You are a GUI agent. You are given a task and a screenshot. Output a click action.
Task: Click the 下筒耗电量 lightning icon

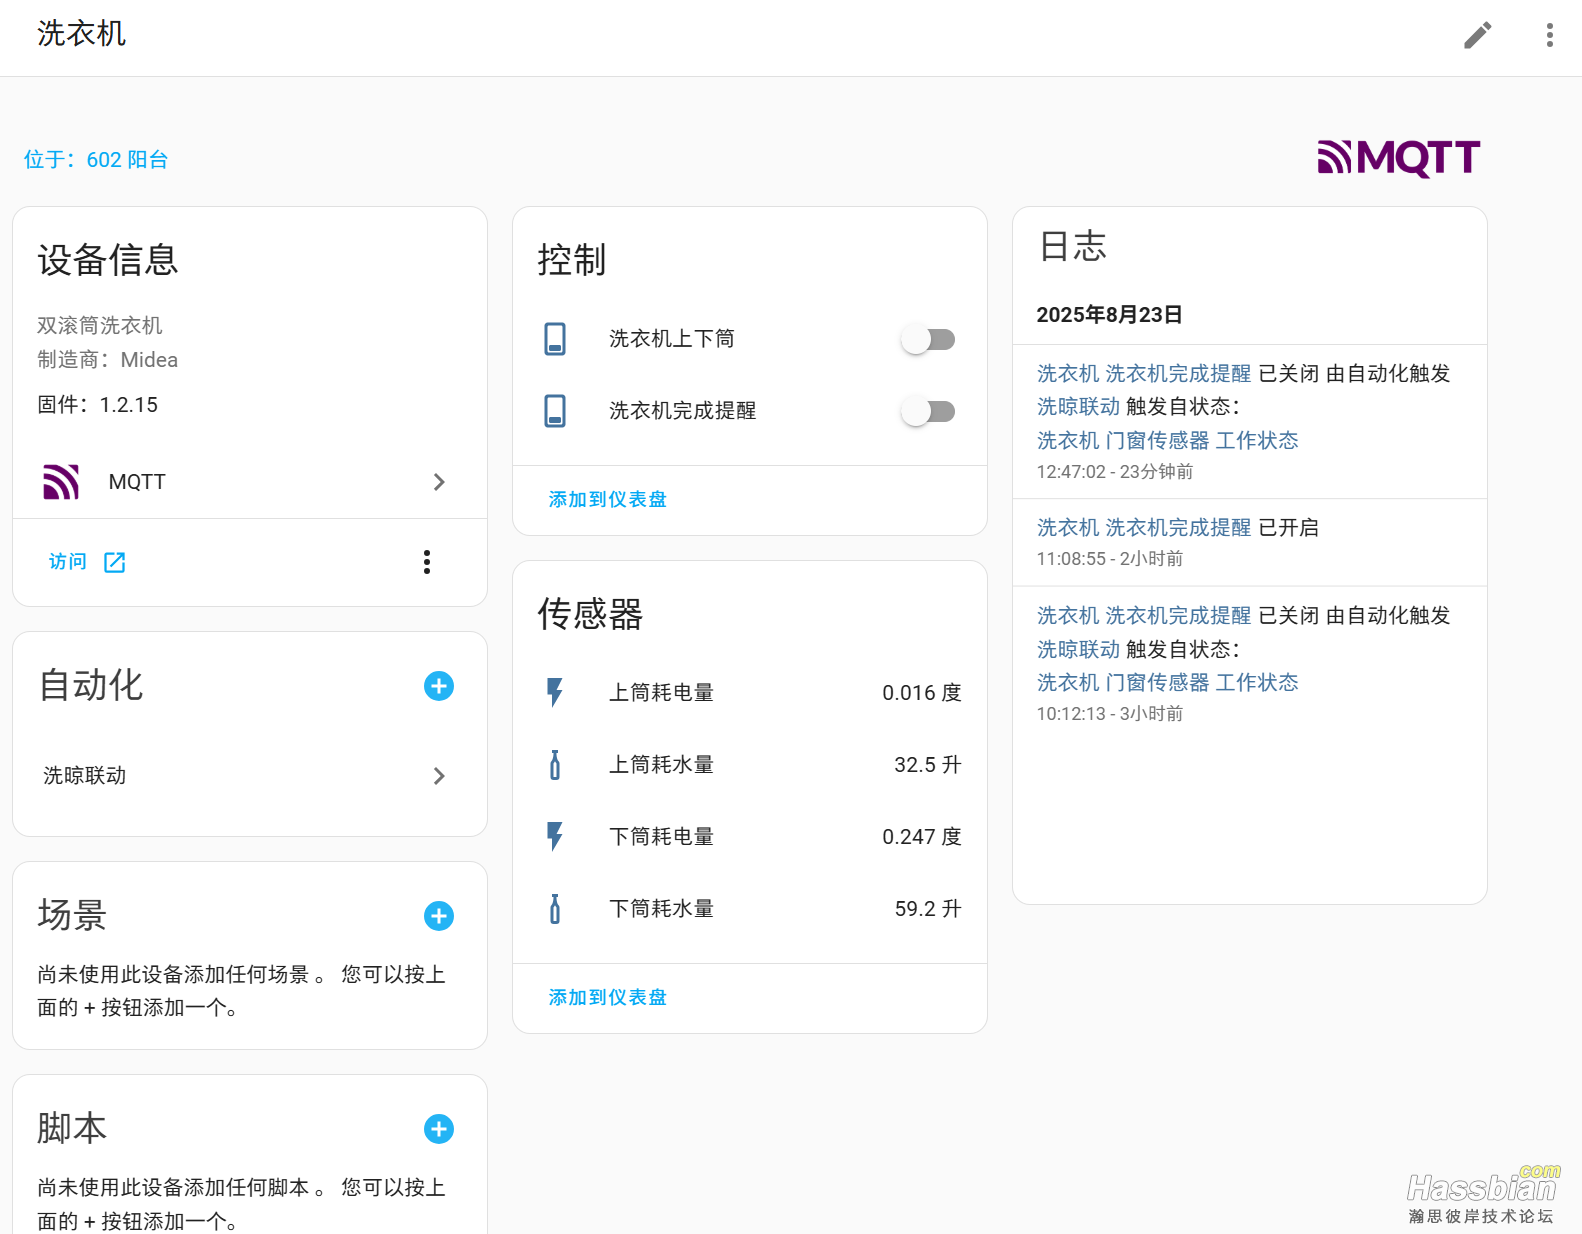click(555, 837)
